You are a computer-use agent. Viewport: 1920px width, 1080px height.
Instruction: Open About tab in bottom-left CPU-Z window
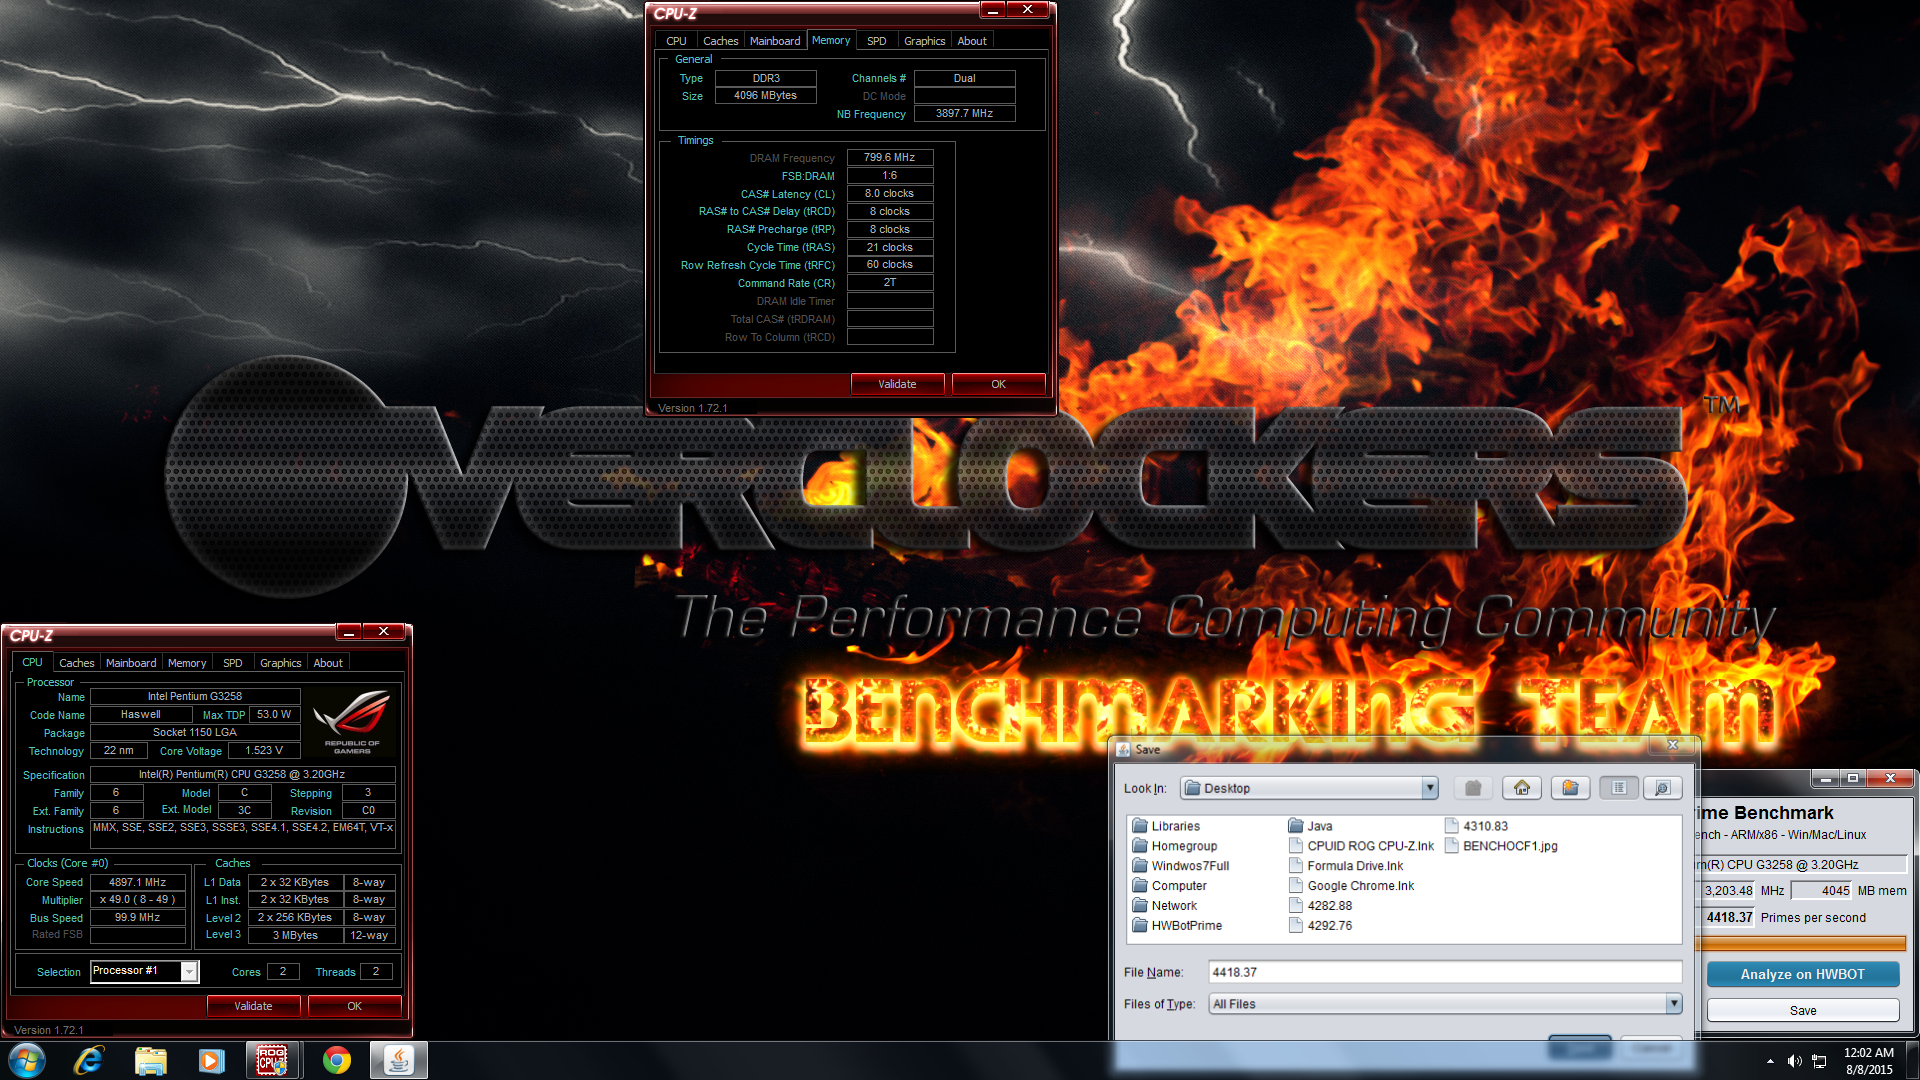pos(328,663)
